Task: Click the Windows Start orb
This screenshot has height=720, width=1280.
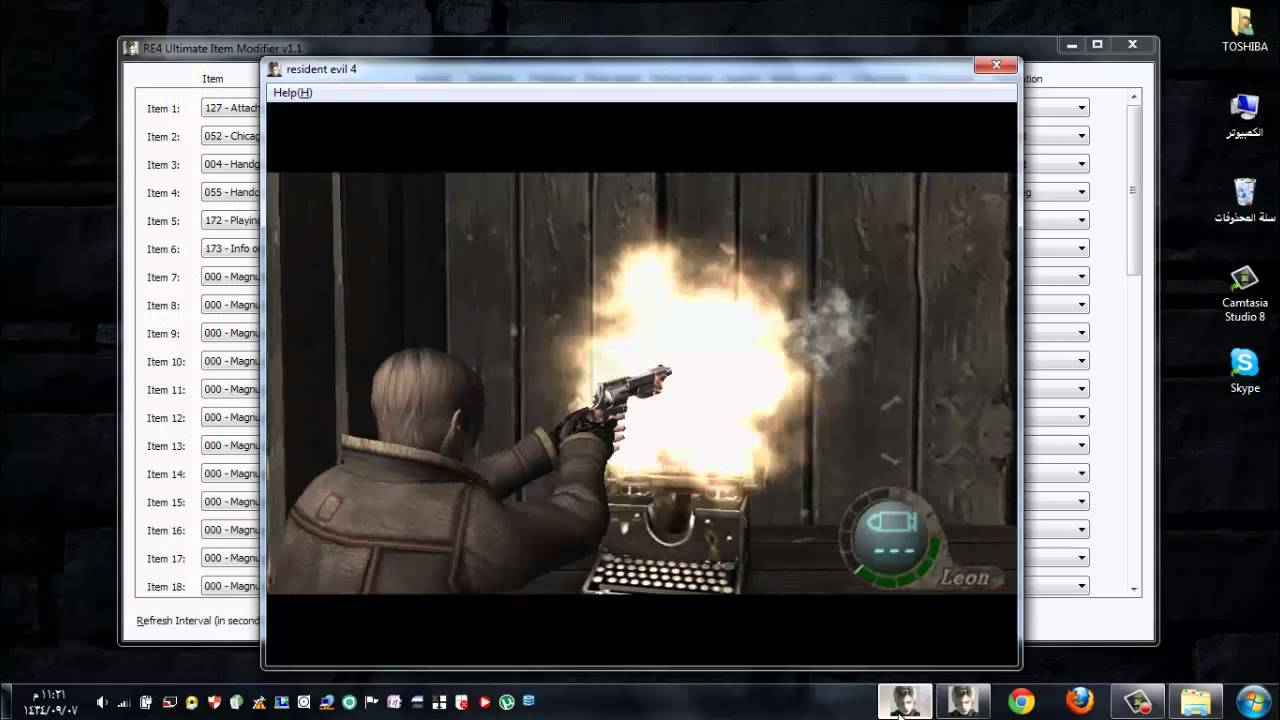Action: point(1253,701)
